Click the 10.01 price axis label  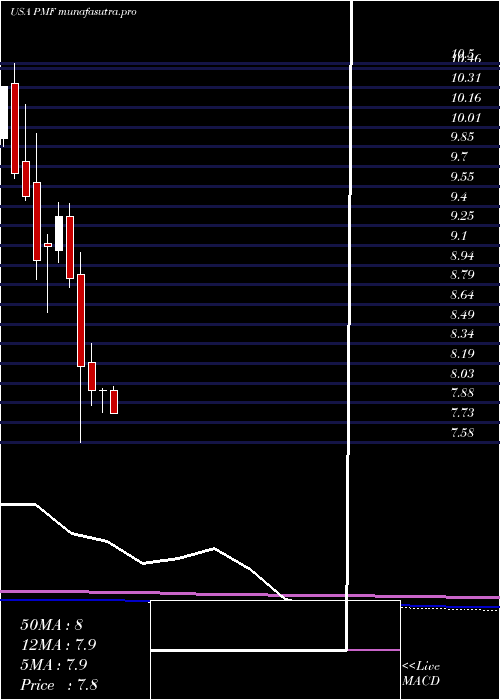466,118
